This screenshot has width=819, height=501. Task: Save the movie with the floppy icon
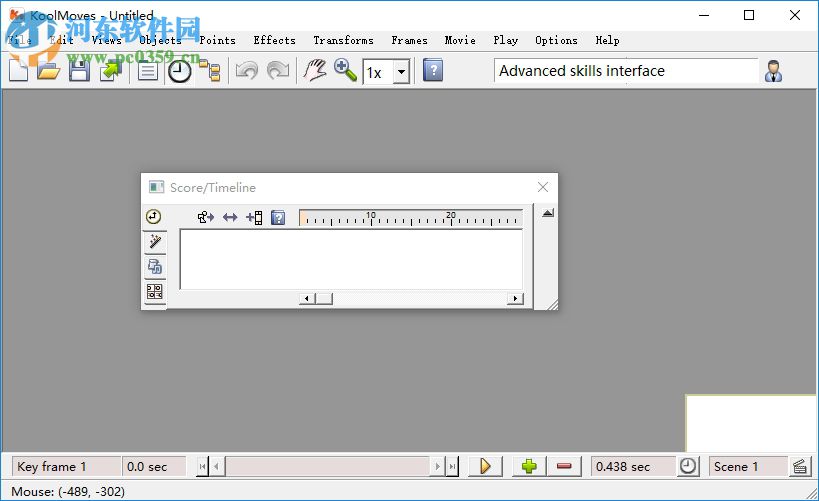pos(79,71)
